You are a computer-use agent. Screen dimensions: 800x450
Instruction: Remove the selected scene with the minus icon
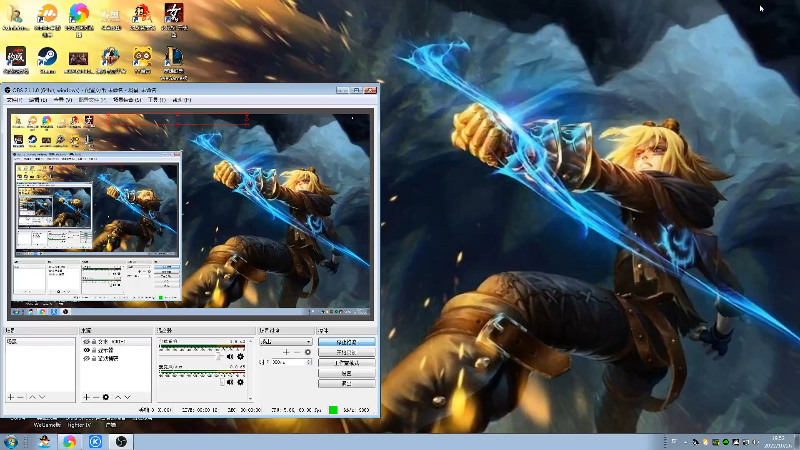tap(21, 397)
